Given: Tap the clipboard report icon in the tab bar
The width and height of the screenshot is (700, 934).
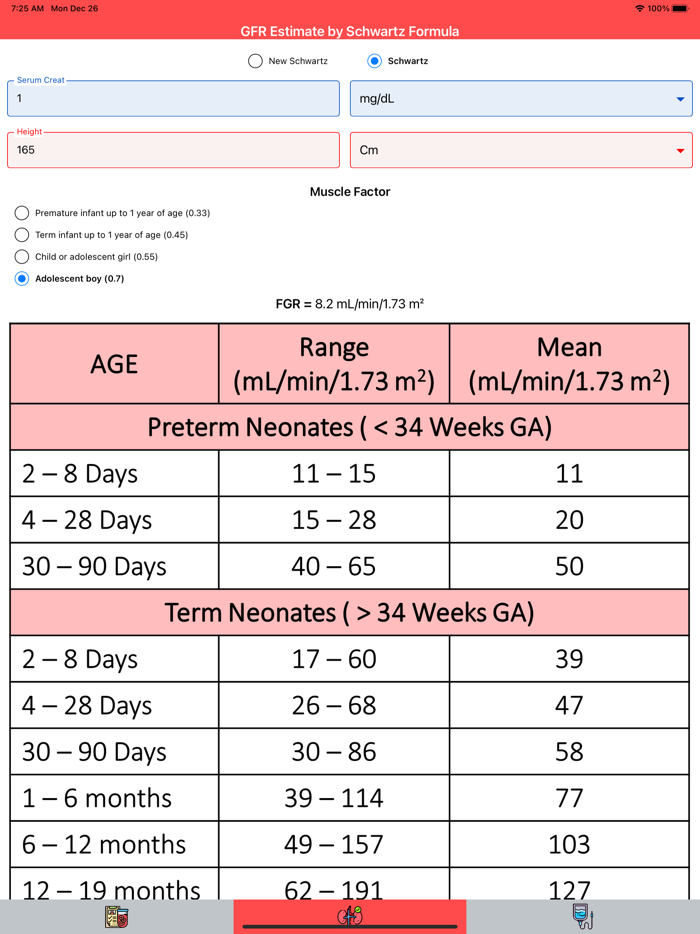Looking at the screenshot, I should click(116, 916).
